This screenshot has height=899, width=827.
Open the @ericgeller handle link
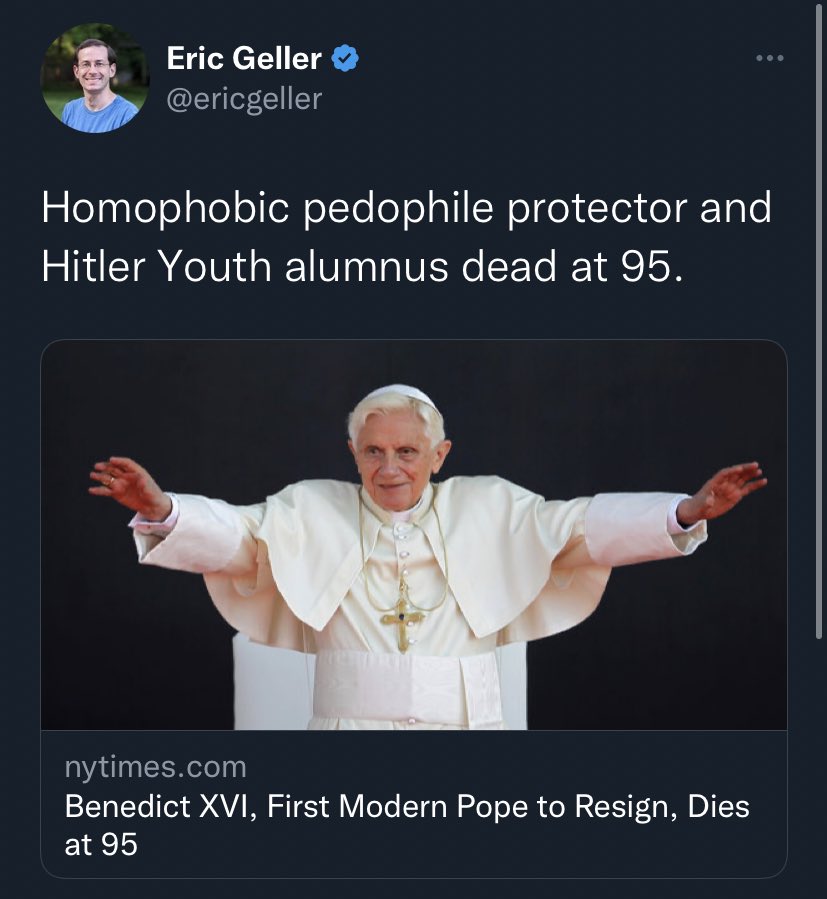click(244, 99)
